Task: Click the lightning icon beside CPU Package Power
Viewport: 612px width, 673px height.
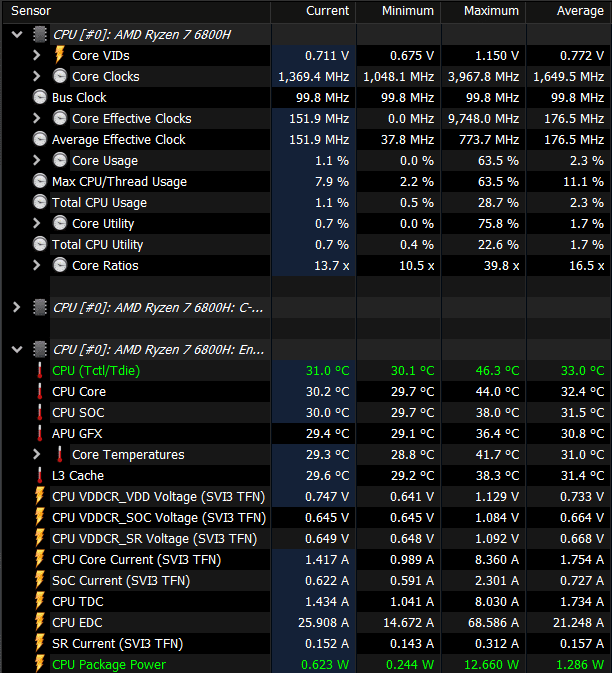Action: click(40, 664)
